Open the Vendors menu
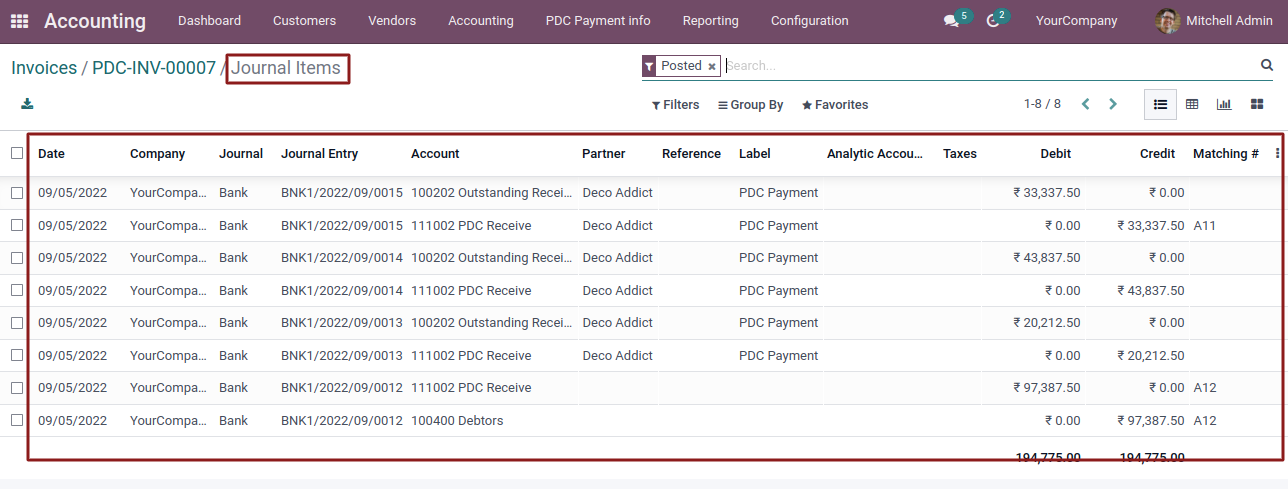 point(392,21)
